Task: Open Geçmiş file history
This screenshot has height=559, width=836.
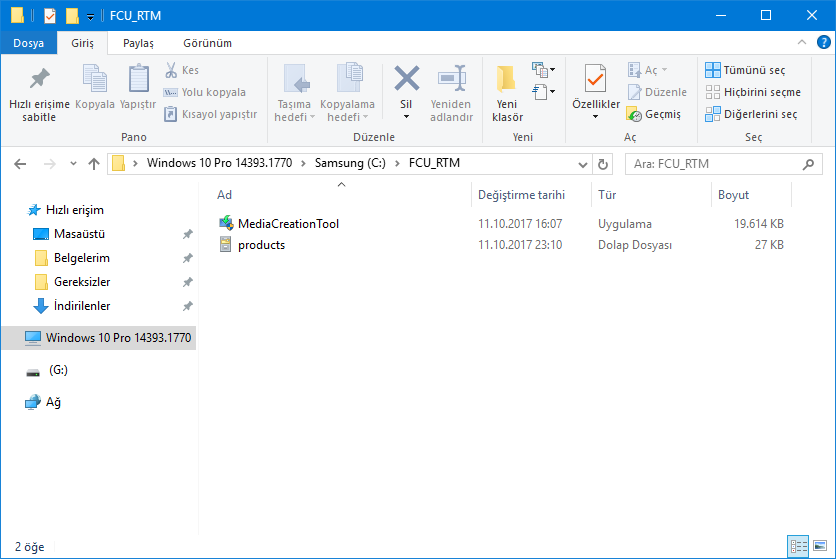Action: [654, 114]
